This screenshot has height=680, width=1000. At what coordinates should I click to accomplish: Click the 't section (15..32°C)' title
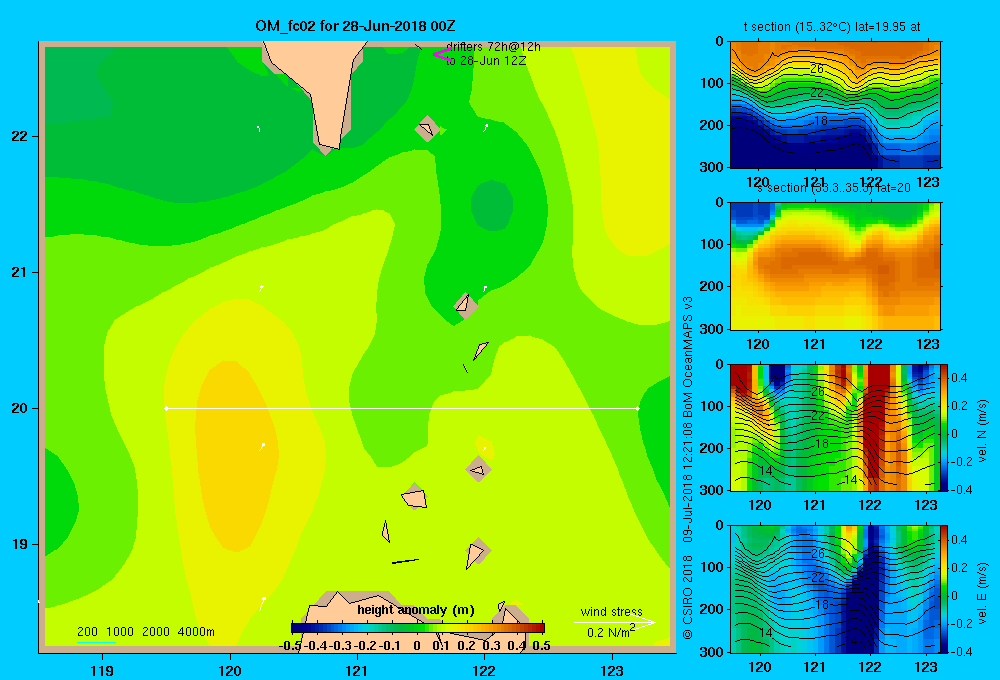click(x=832, y=27)
